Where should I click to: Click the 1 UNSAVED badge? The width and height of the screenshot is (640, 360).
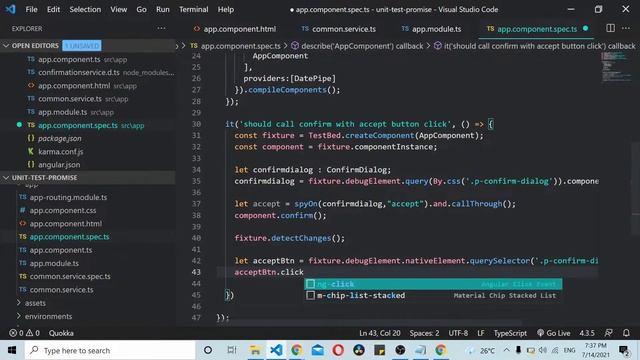82,46
